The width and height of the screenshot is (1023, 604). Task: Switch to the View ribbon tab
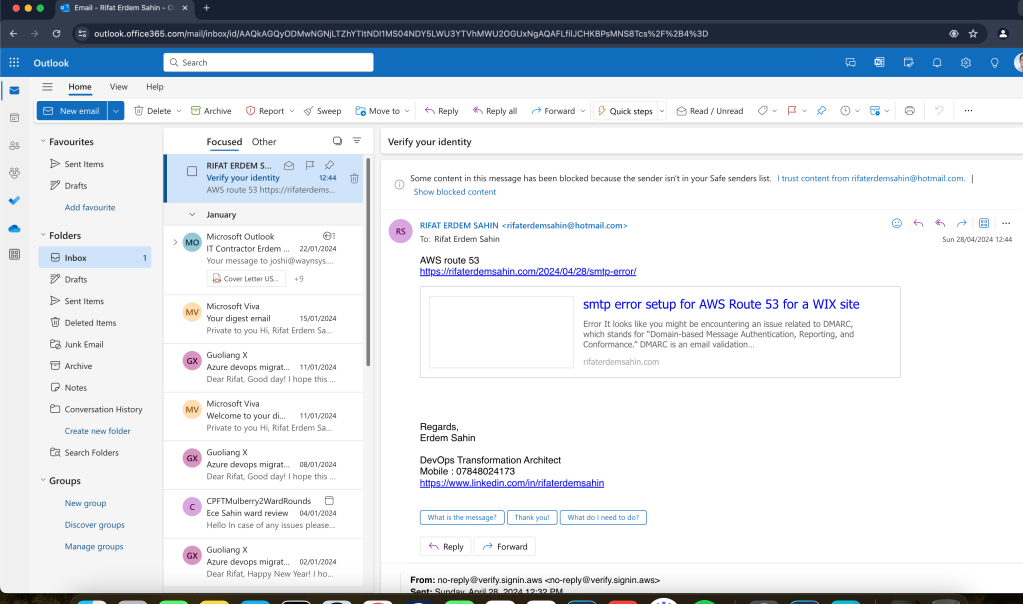[119, 87]
